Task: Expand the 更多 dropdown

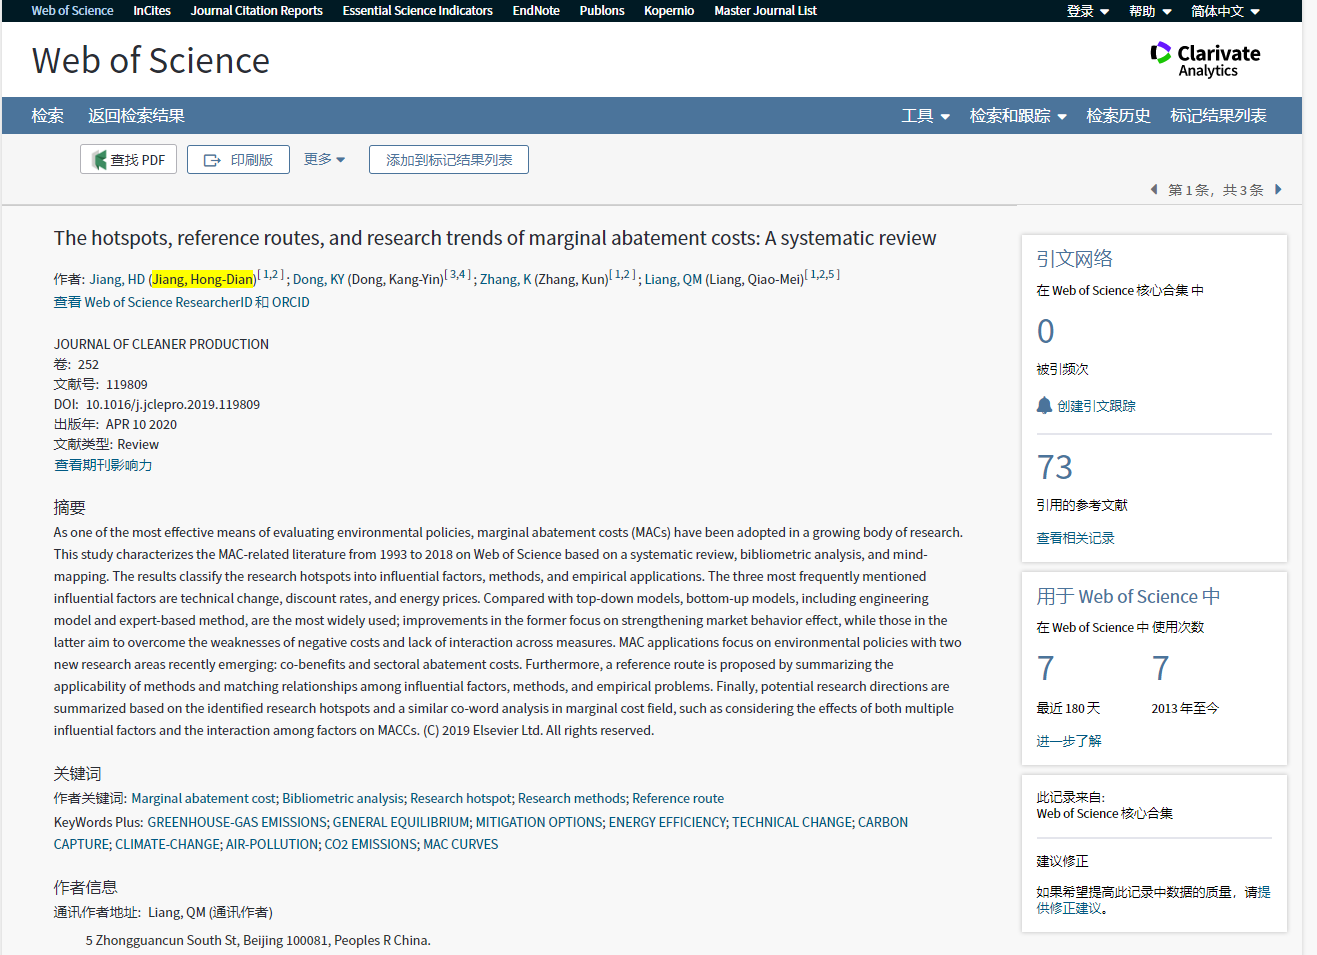Action: (324, 159)
